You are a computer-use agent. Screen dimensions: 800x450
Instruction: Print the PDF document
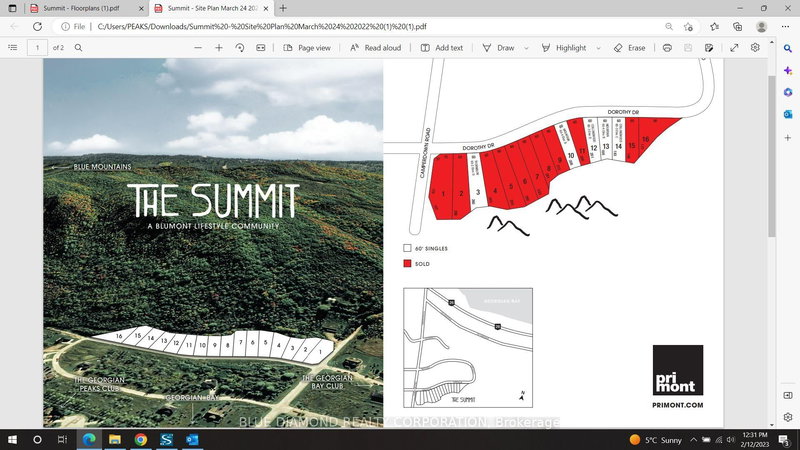(667, 47)
